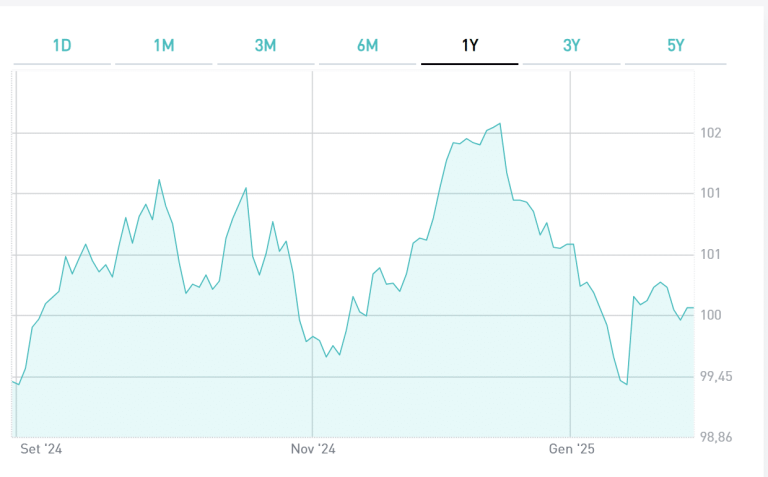Click the chart's highest peak above 102

pos(499,124)
